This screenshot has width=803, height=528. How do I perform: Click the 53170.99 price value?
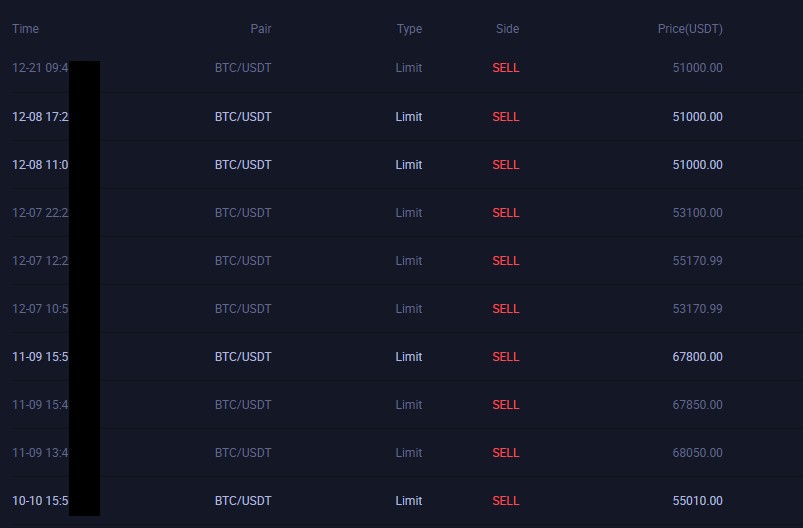tap(698, 309)
